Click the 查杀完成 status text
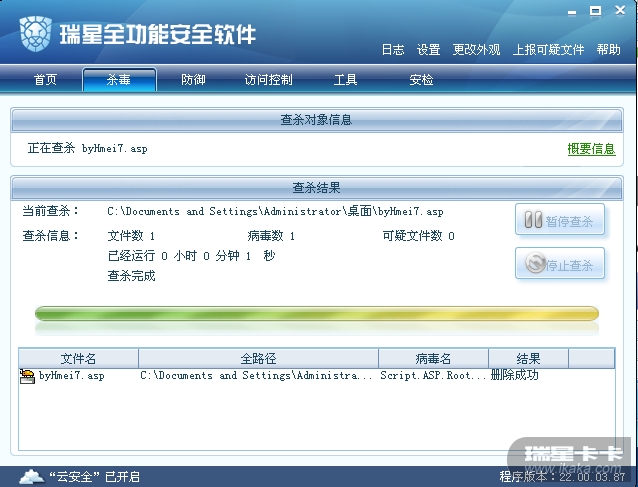The image size is (638, 487). pos(131,276)
